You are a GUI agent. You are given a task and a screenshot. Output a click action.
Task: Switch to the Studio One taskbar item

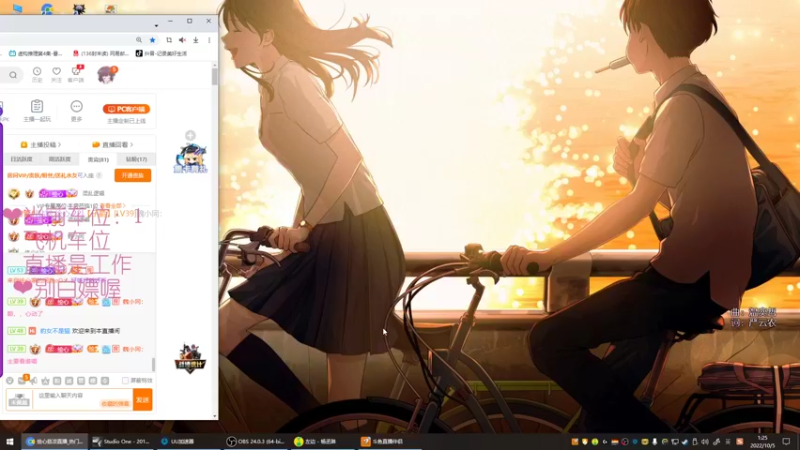click(x=121, y=441)
